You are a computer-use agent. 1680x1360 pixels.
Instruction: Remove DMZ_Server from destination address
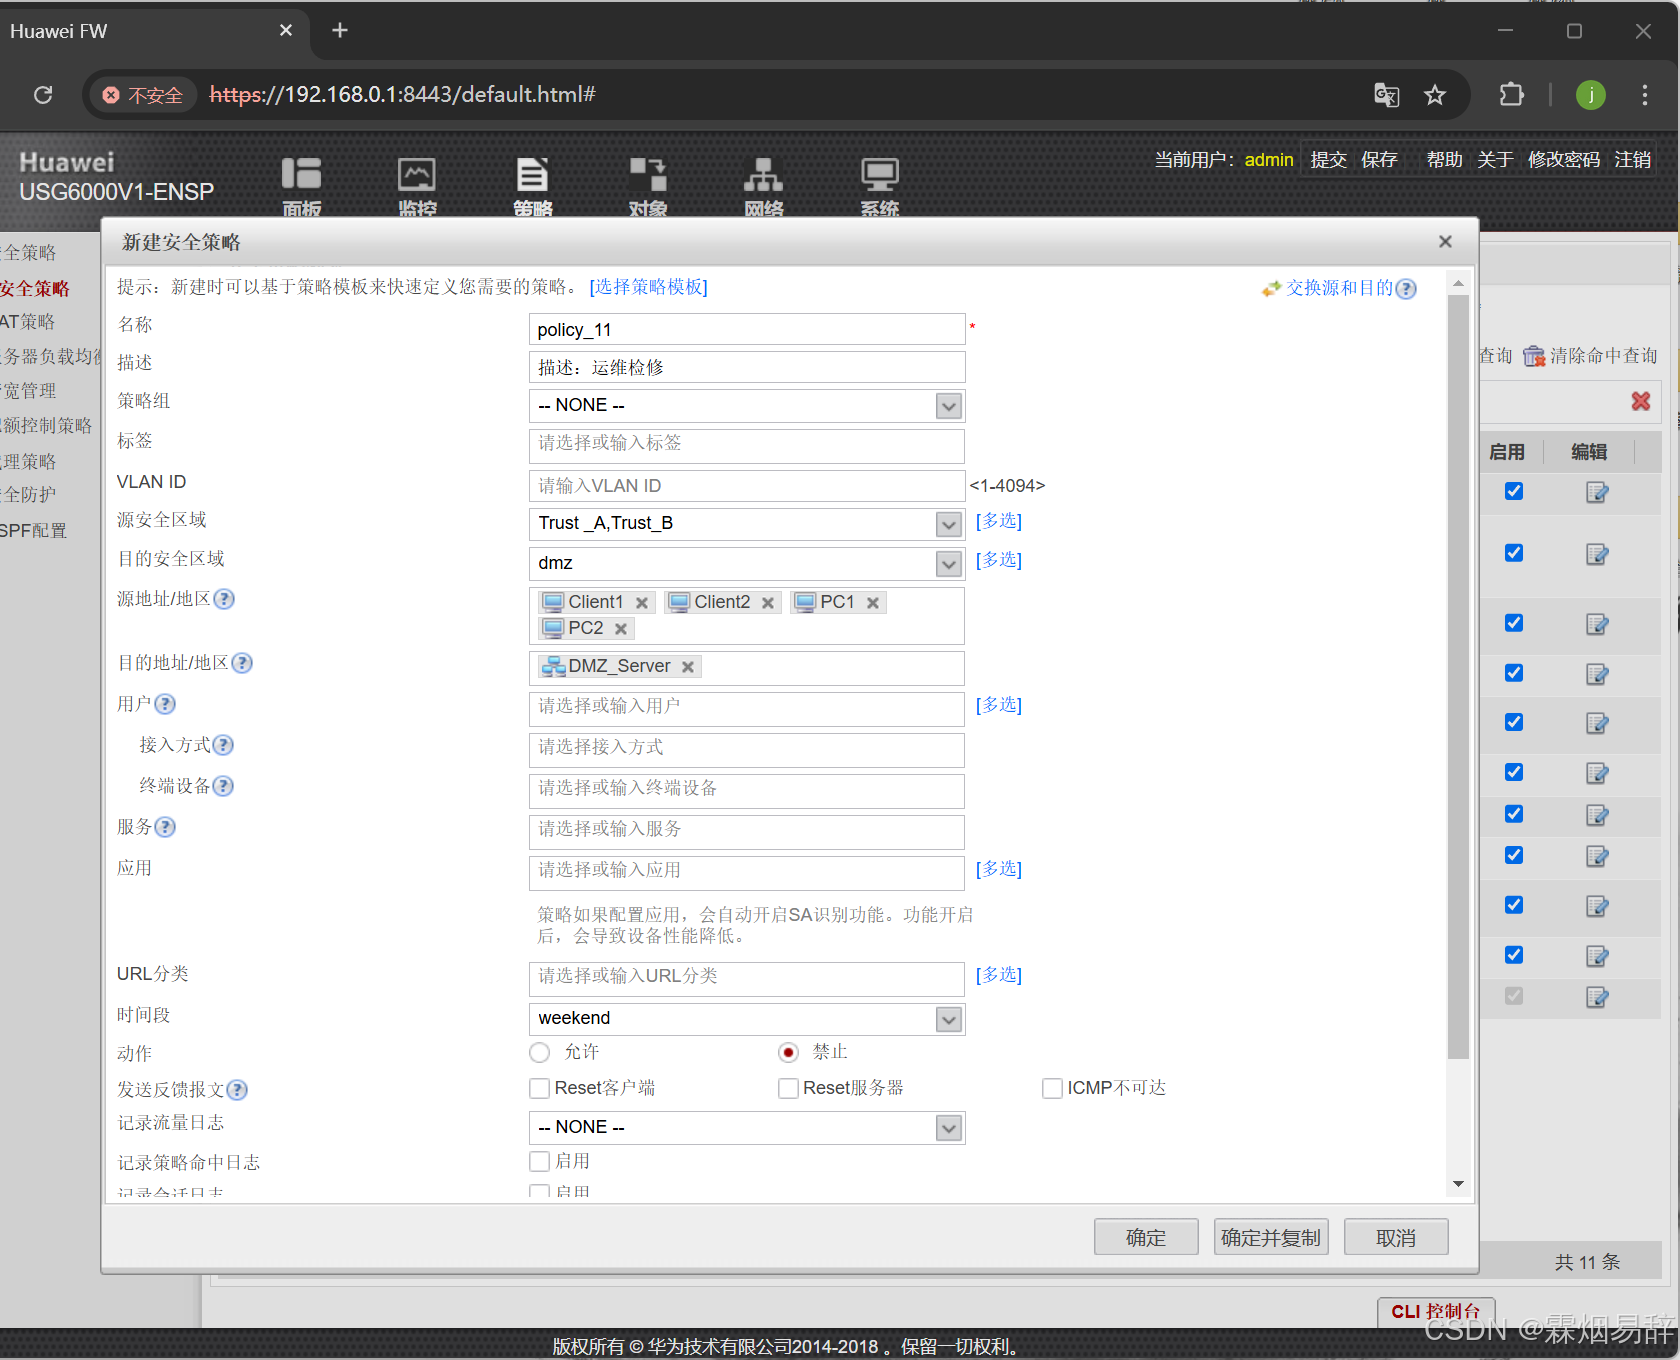(x=688, y=667)
